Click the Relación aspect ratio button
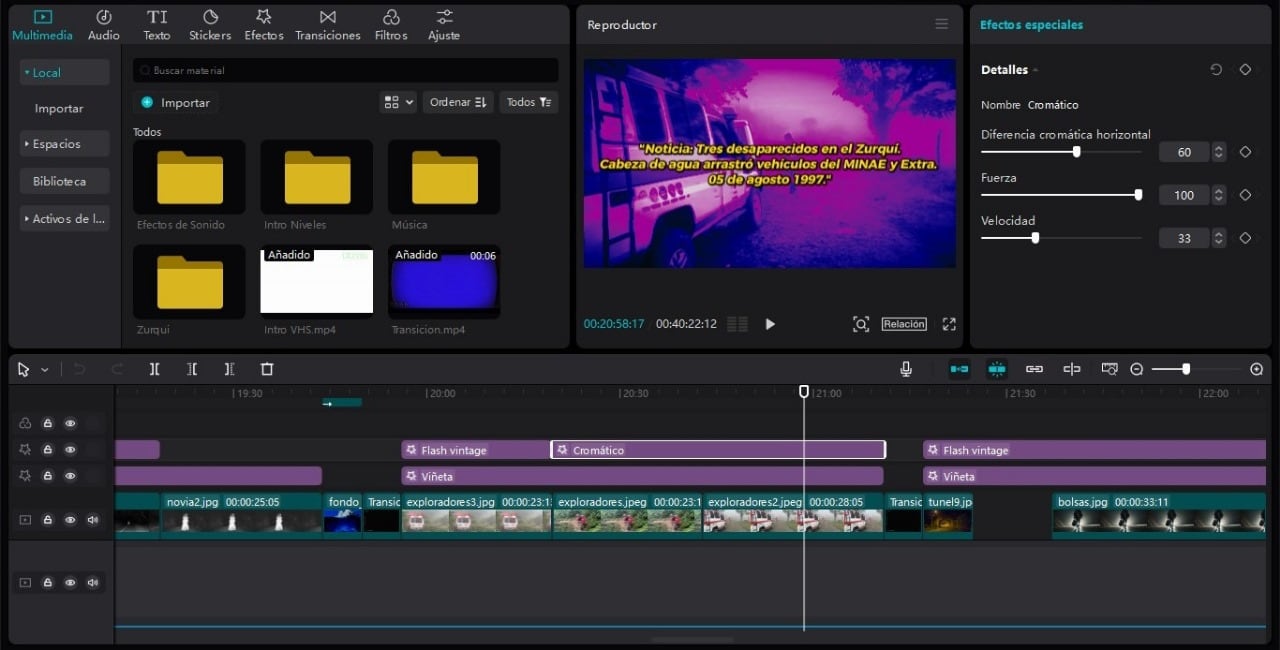 click(903, 324)
